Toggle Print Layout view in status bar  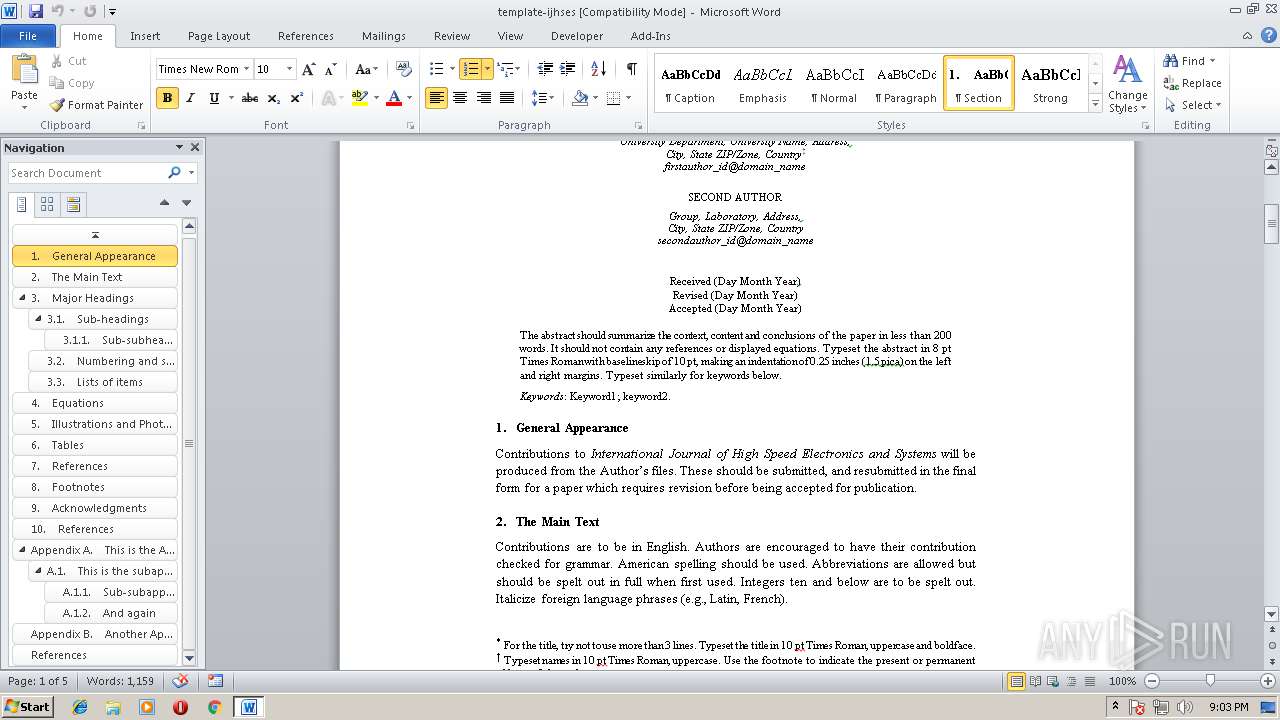1017,681
